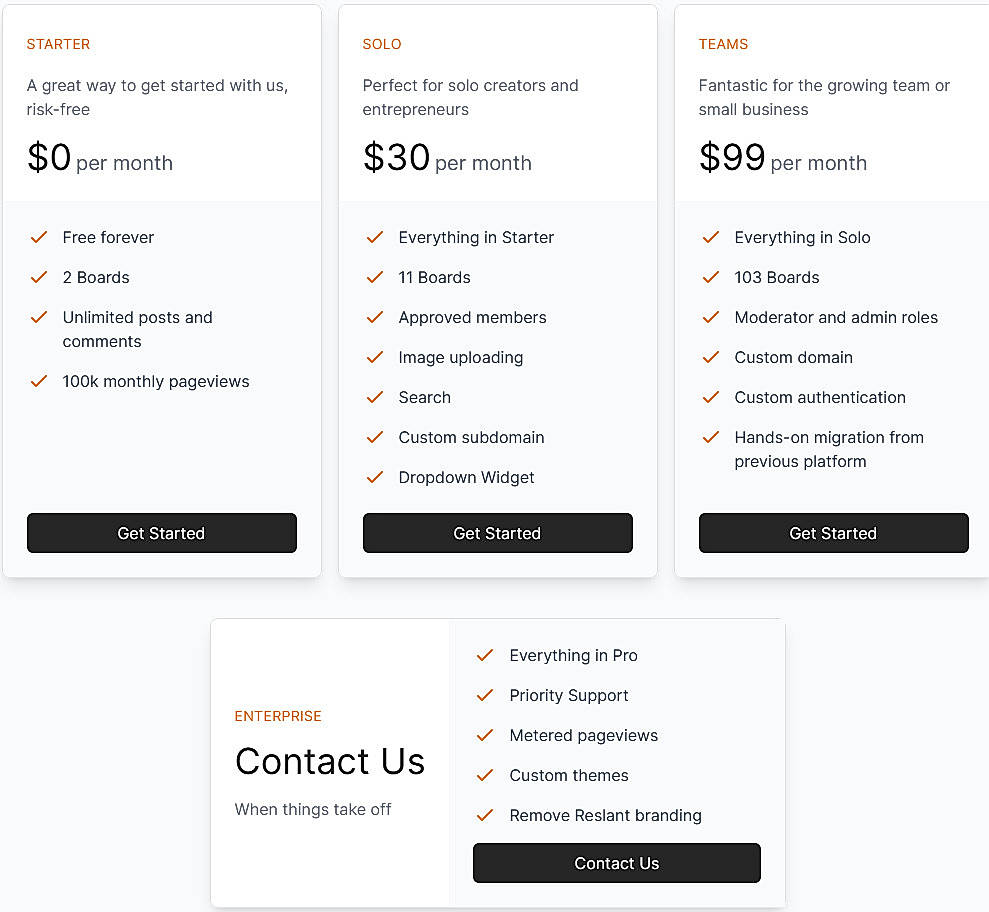
Task: Click the checkmark beside Custom subdomain
Action: (x=375, y=437)
